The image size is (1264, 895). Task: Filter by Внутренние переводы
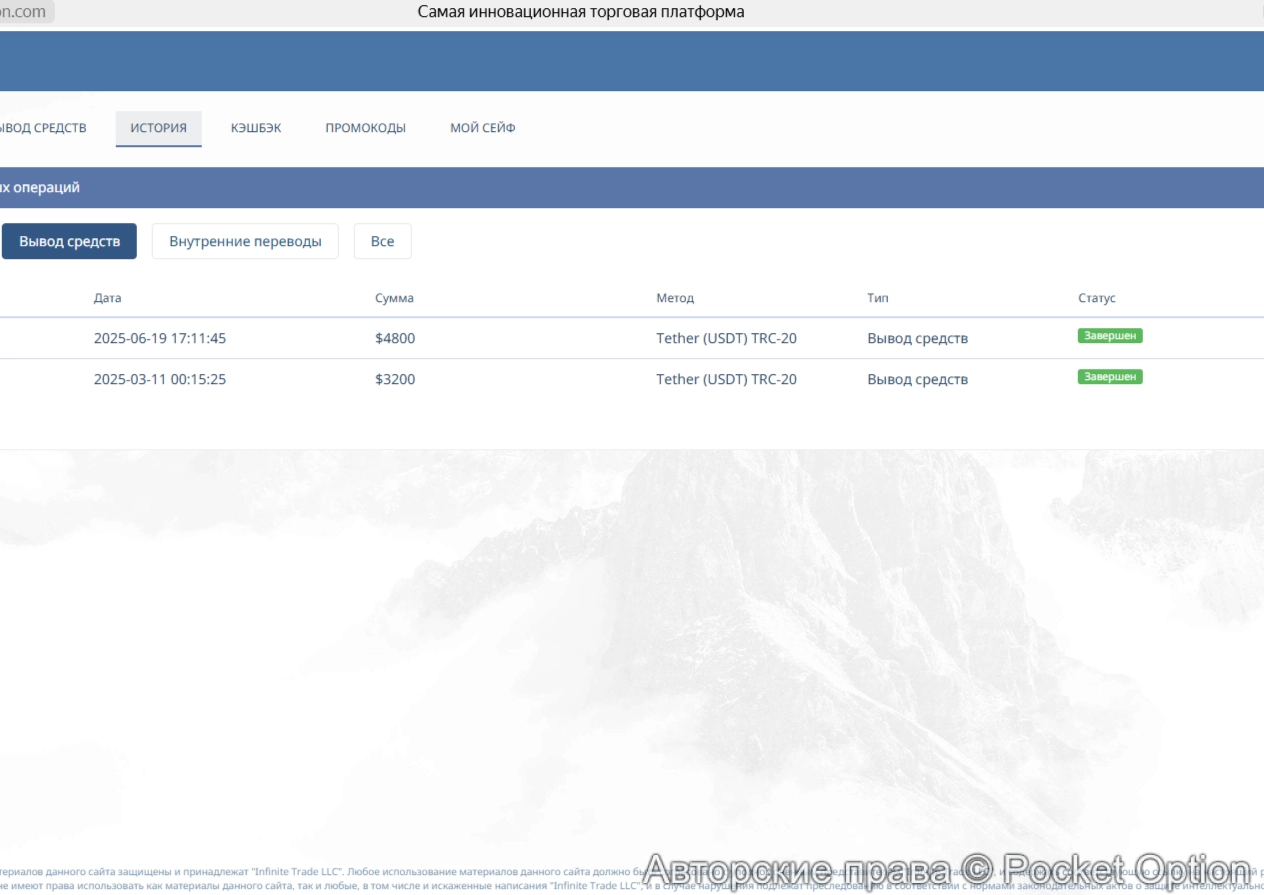click(x=245, y=241)
